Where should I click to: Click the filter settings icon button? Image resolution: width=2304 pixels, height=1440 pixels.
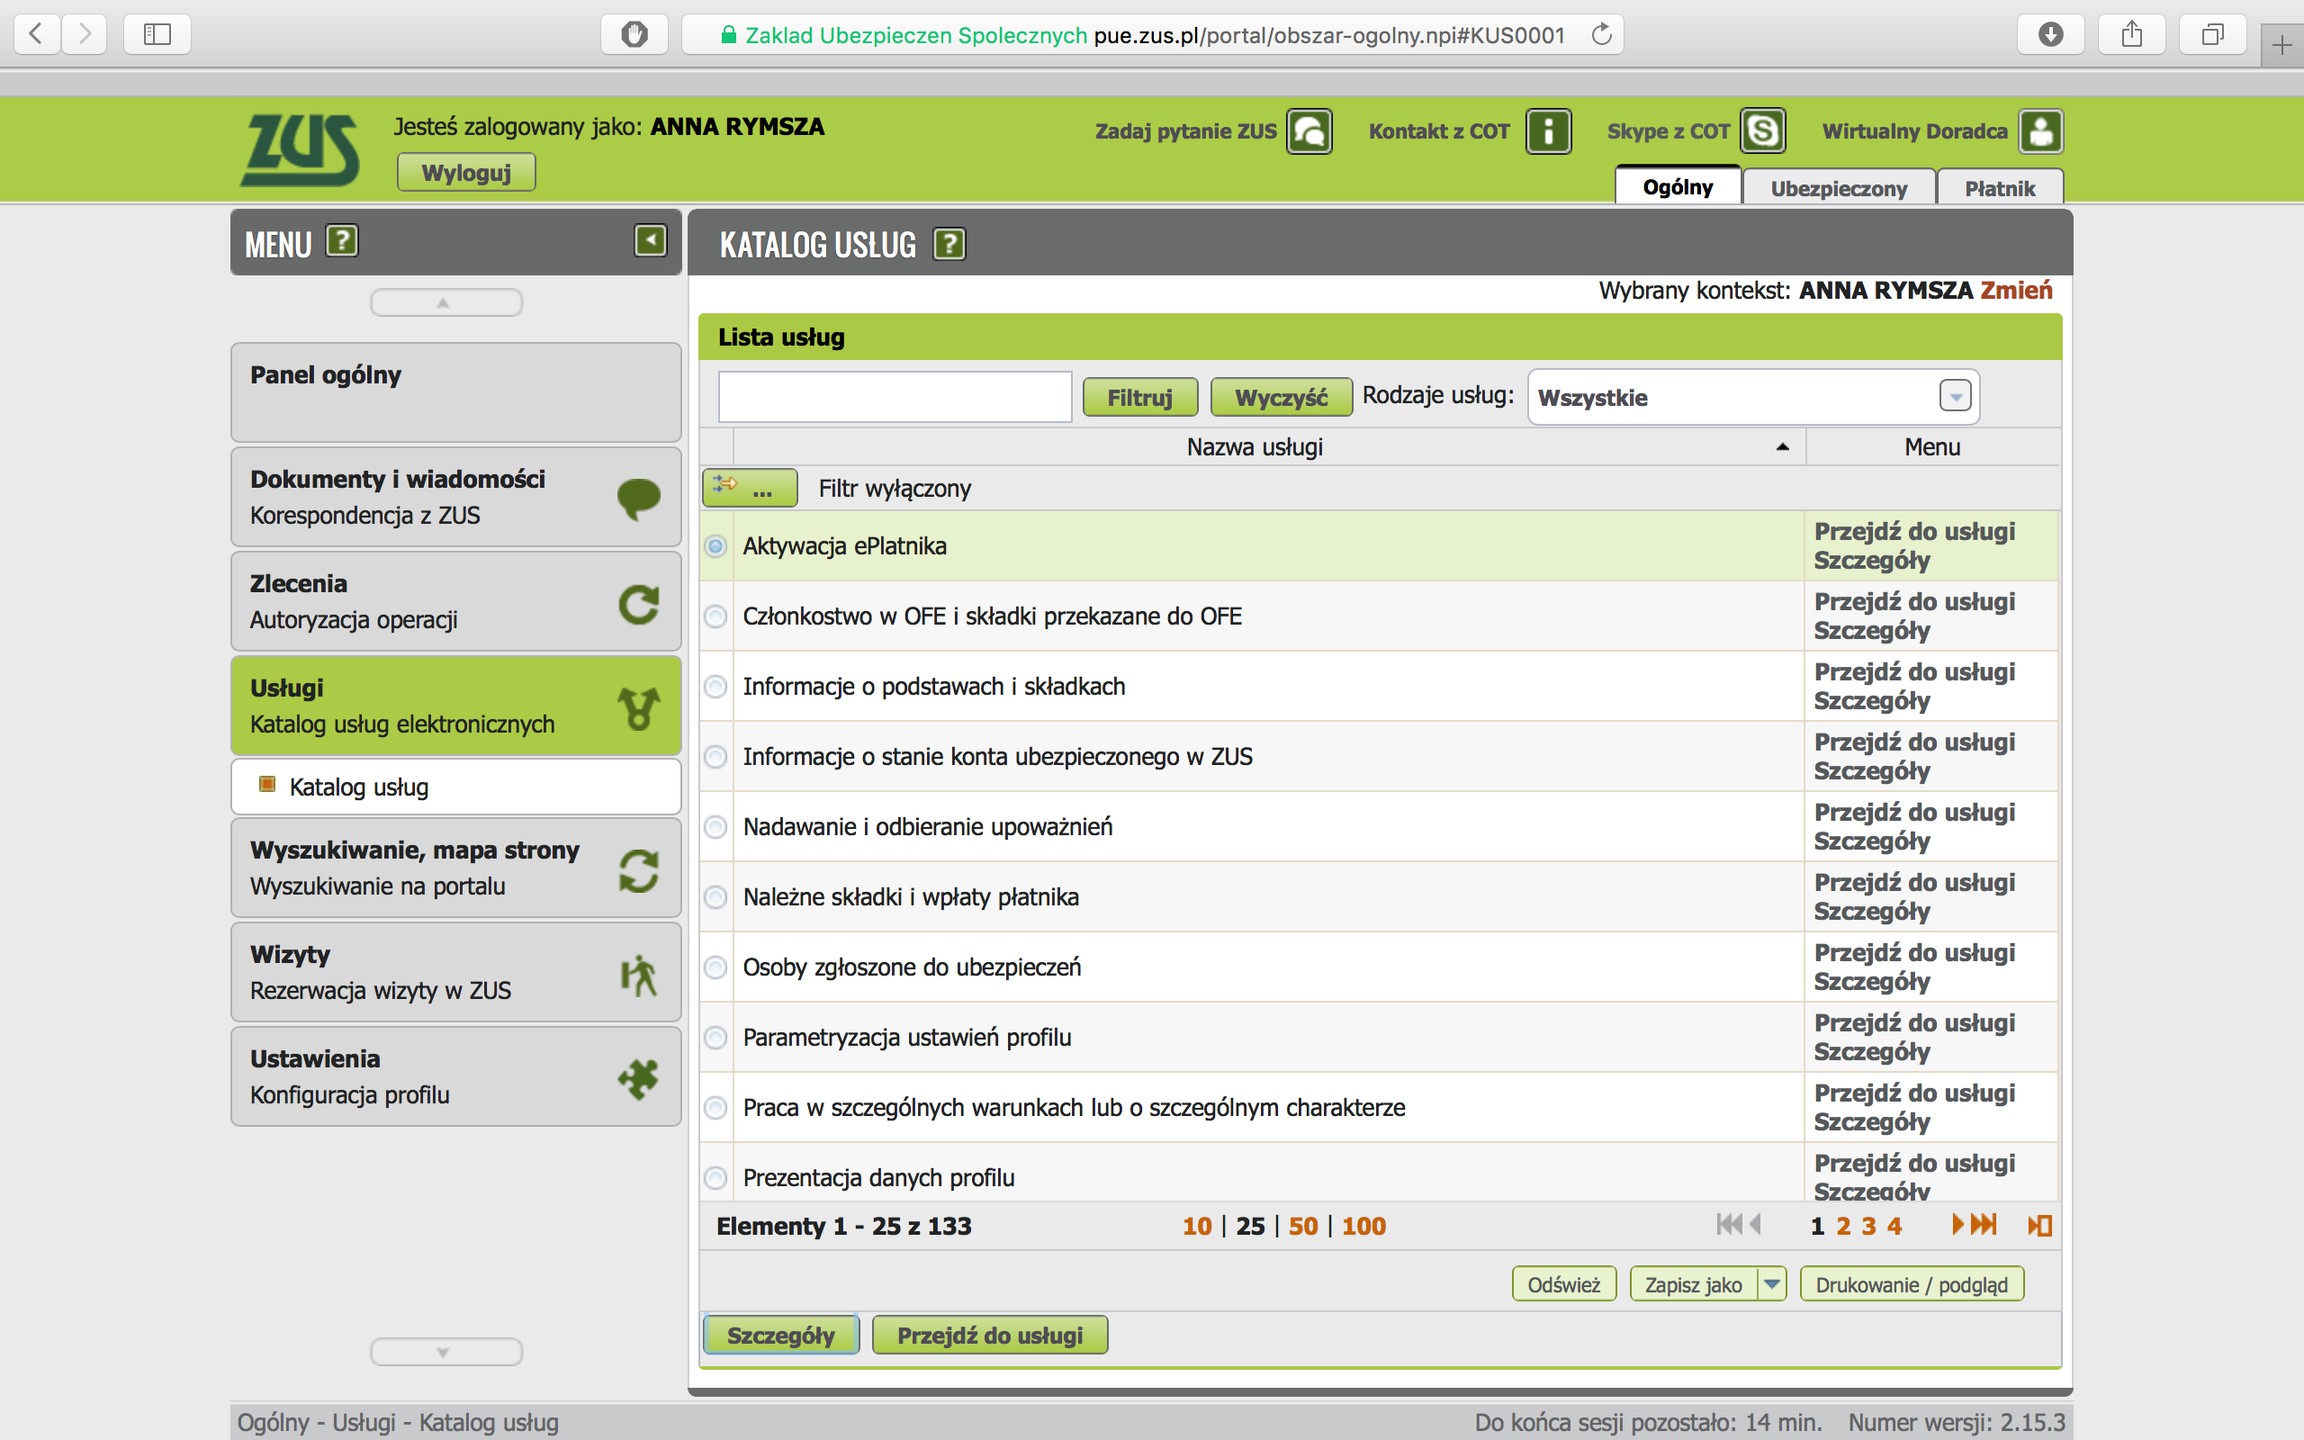coord(749,488)
